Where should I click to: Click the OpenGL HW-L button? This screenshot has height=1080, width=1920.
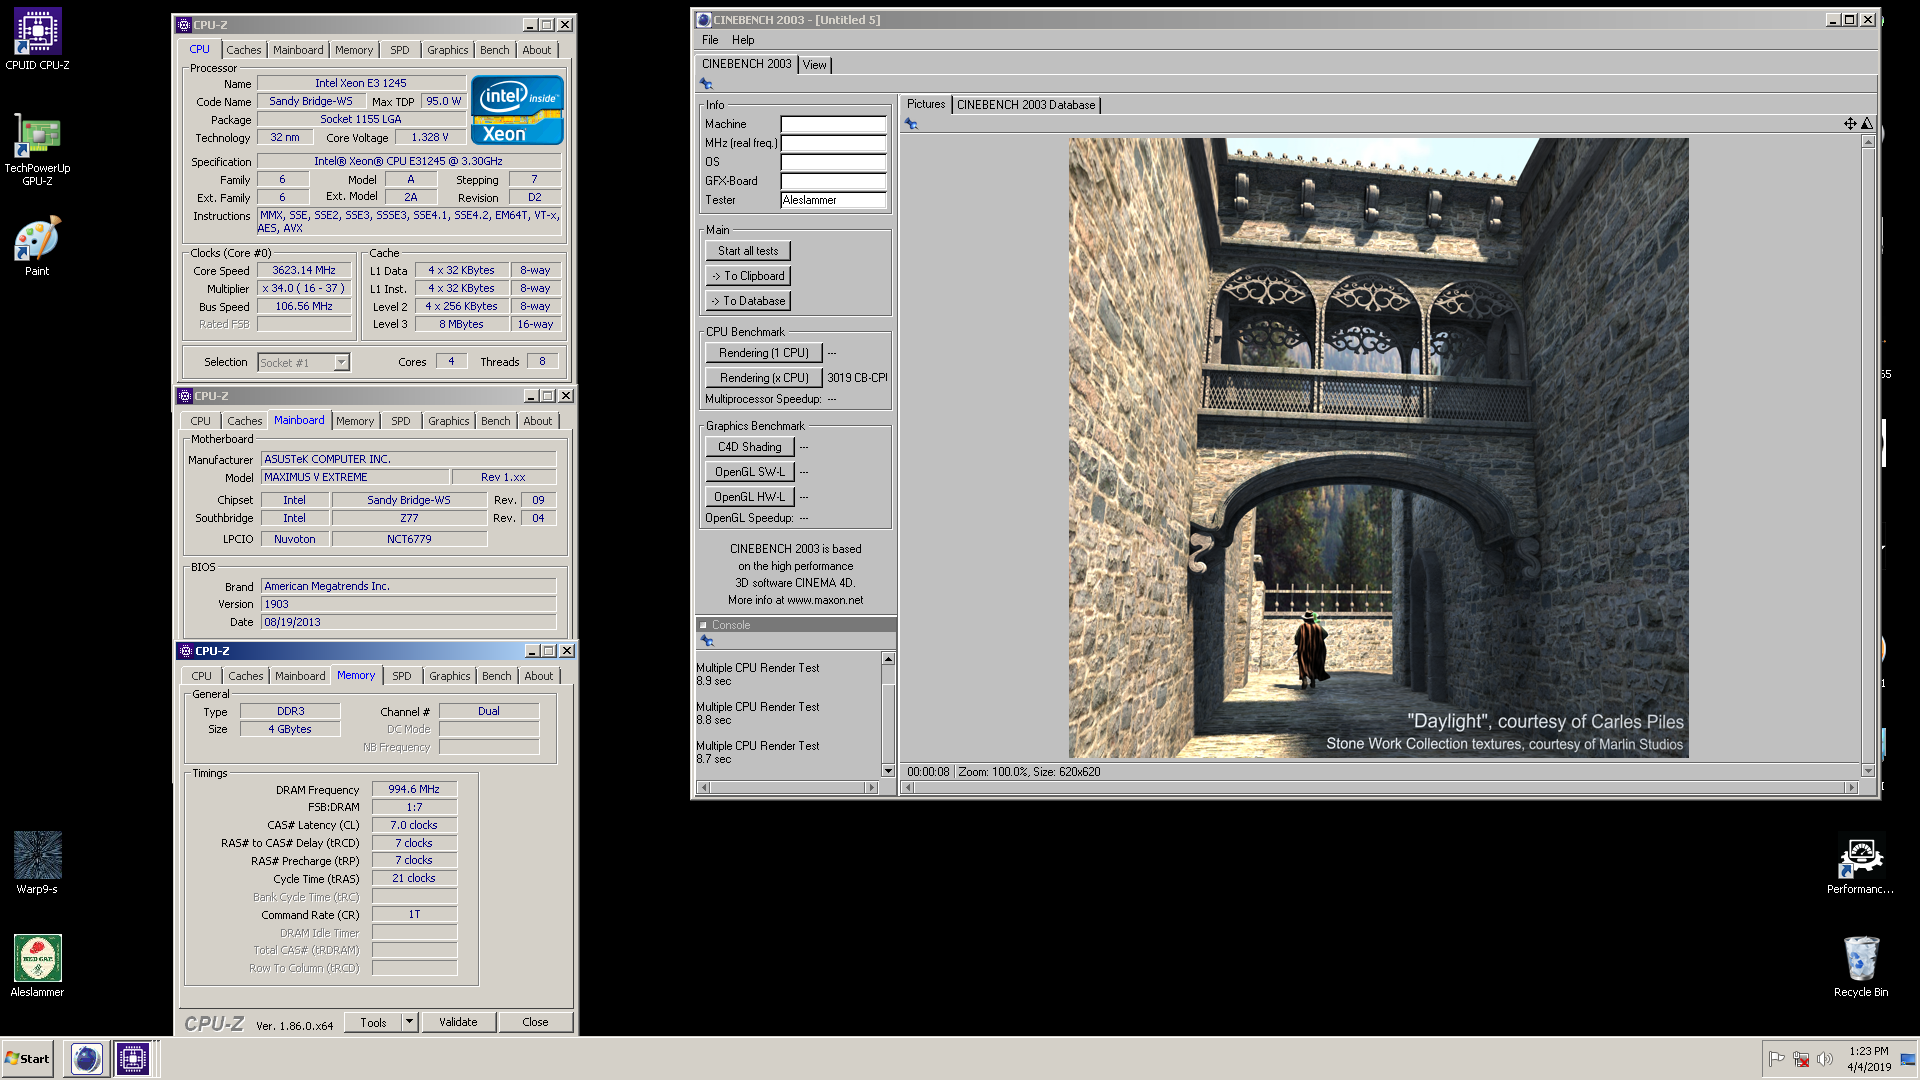tap(750, 497)
